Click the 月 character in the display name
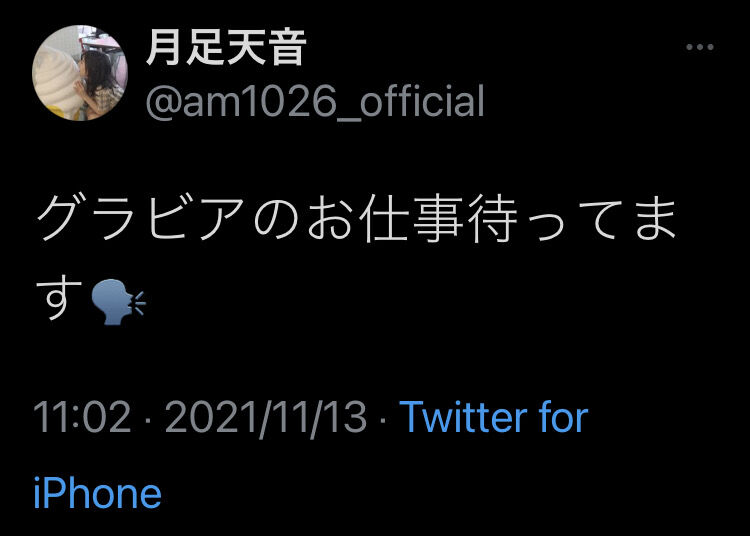Screen dimensions: 750x536 pyautogui.click(x=164, y=47)
